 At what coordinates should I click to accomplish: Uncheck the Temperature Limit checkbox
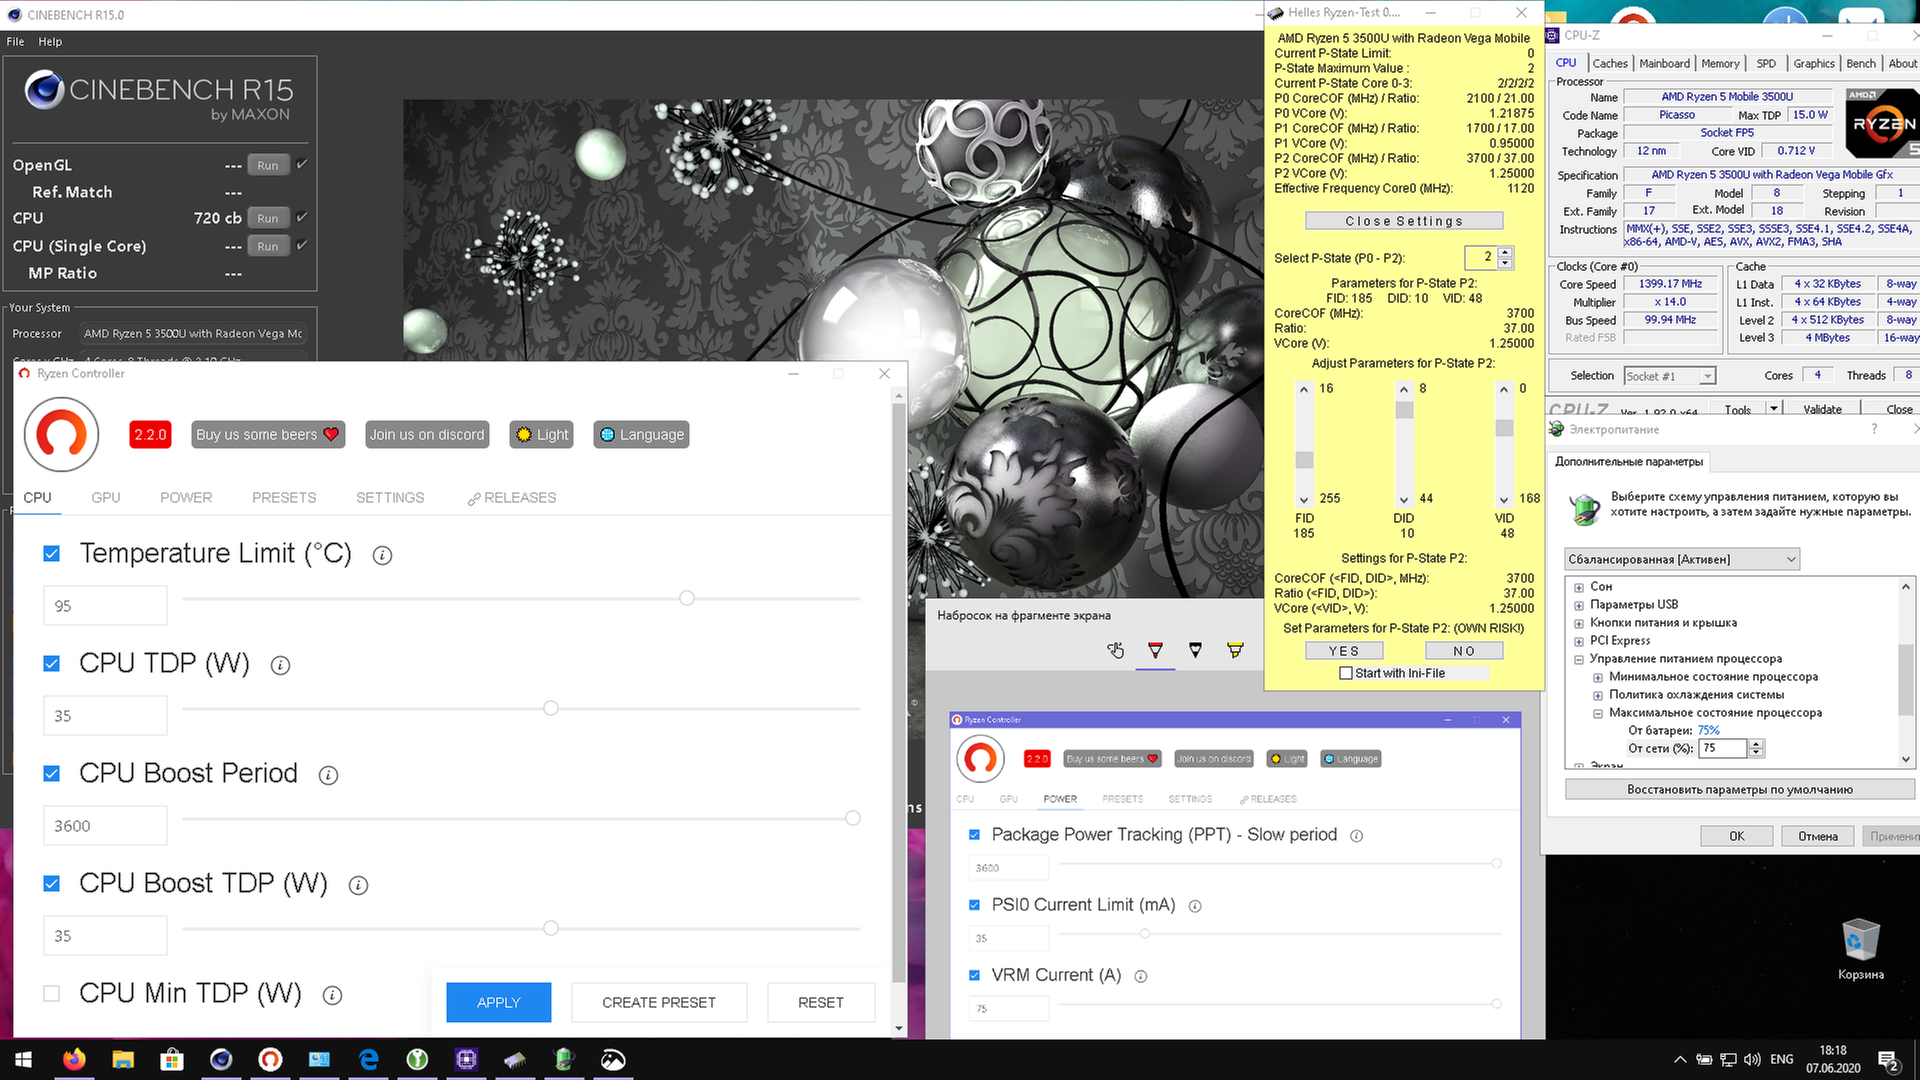click(x=52, y=554)
